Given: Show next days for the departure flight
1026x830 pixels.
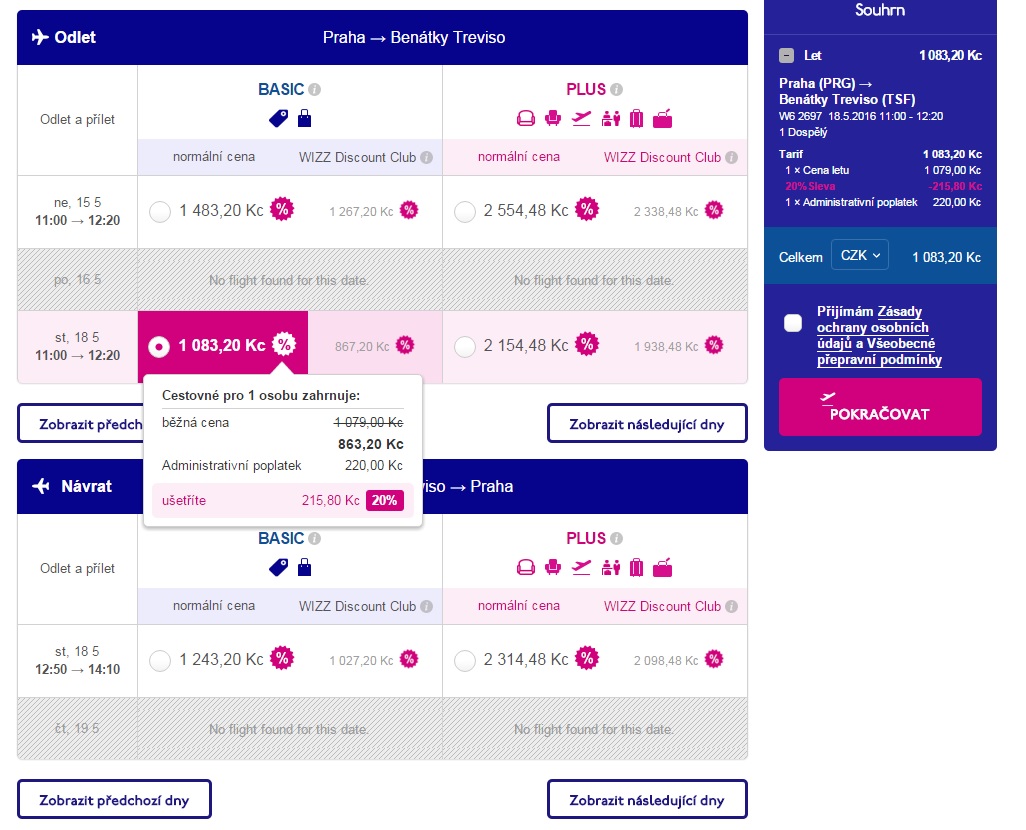Looking at the screenshot, I should (x=646, y=423).
